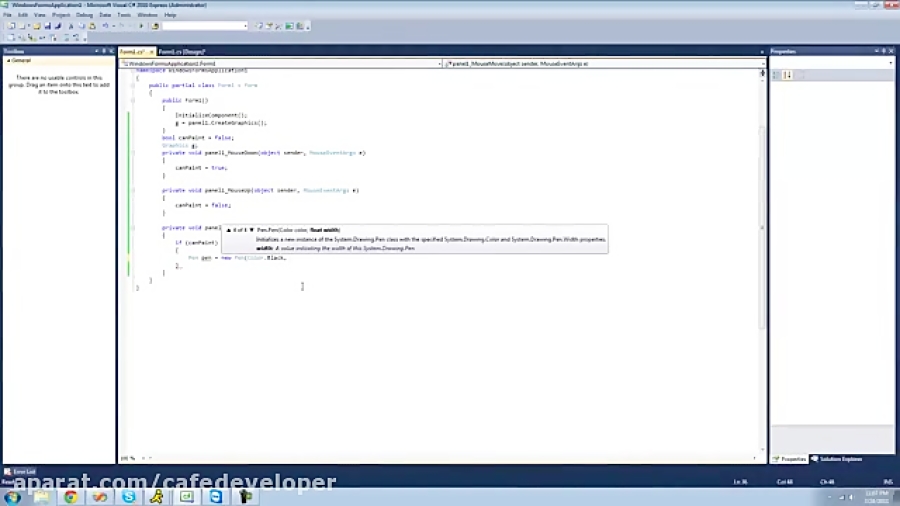Open Google Chrome from the taskbar
The width and height of the screenshot is (900, 506).
(x=71, y=497)
